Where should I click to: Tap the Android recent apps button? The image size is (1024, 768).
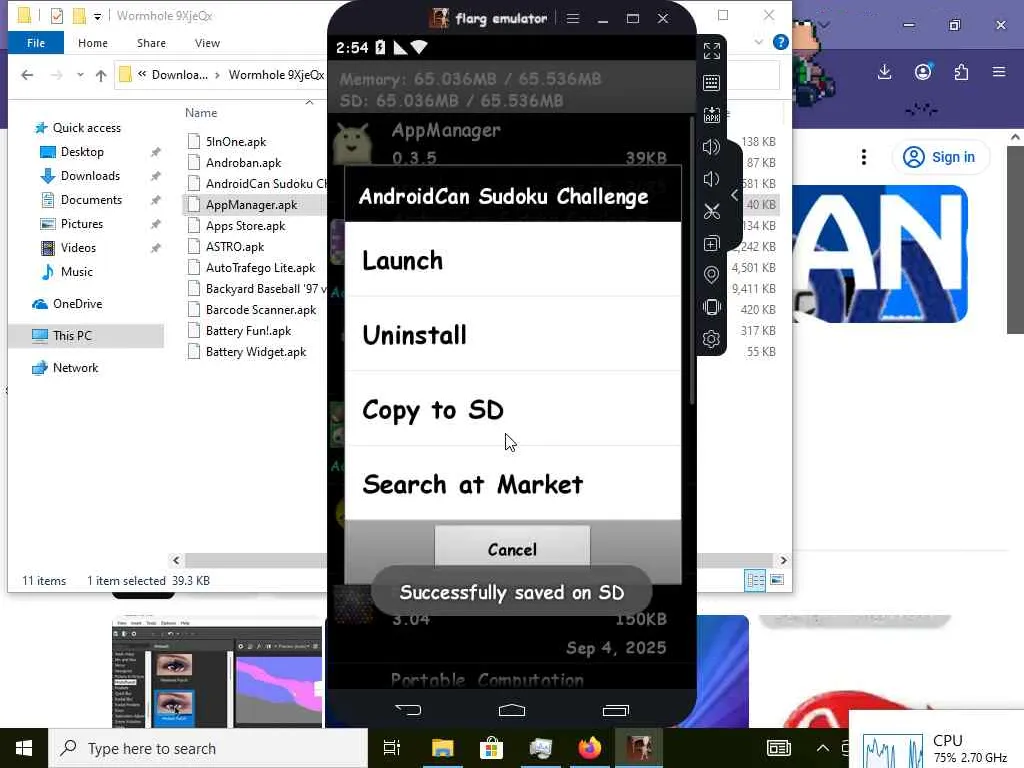(615, 710)
